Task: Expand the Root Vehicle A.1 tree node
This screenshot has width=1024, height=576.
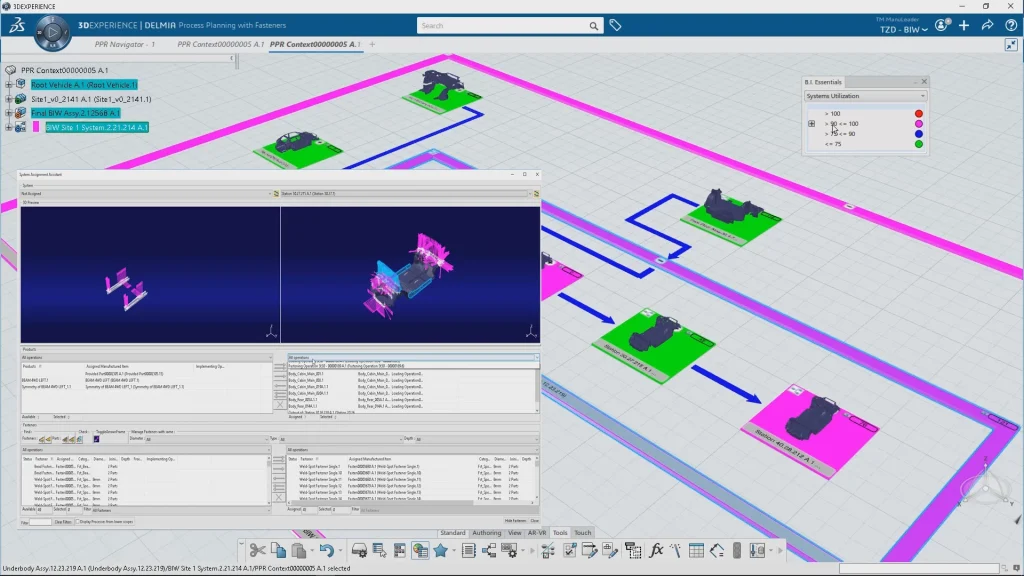Action: (9, 85)
